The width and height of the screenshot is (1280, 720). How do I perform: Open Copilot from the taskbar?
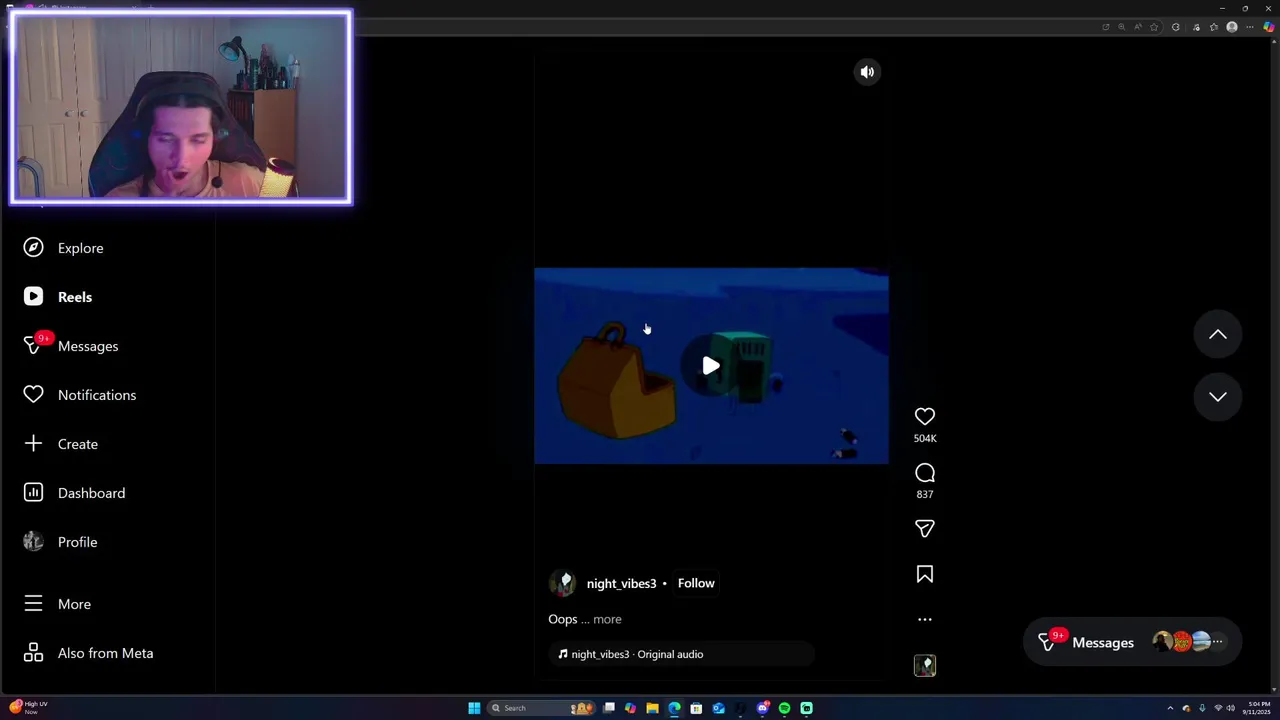pyautogui.click(x=630, y=708)
